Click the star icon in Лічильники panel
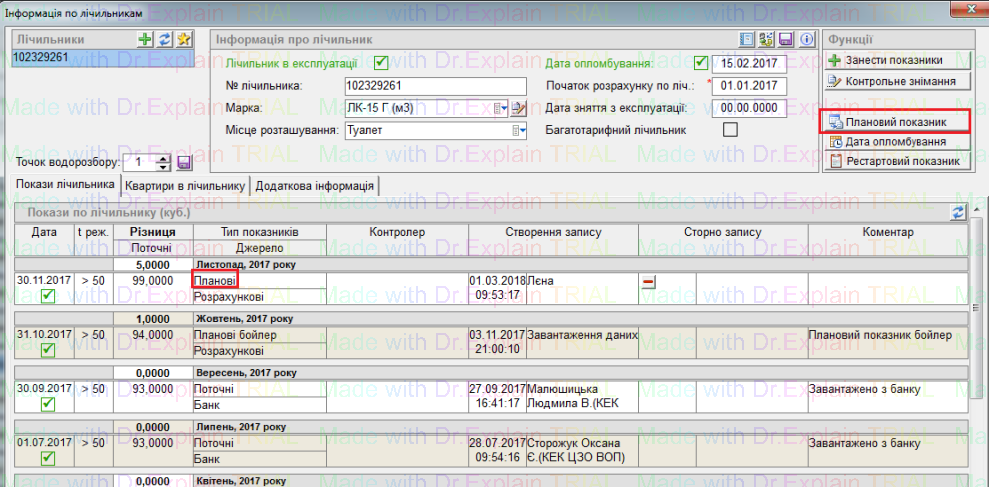This screenshot has height=487, width=989. 183,39
